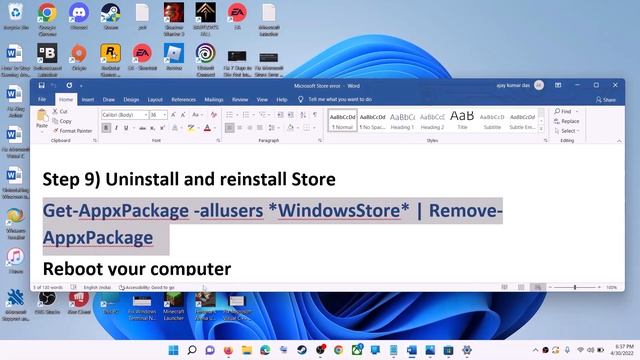Click the Bullets list icon
The height and width of the screenshot is (360, 640).
pyautogui.click(x=229, y=115)
